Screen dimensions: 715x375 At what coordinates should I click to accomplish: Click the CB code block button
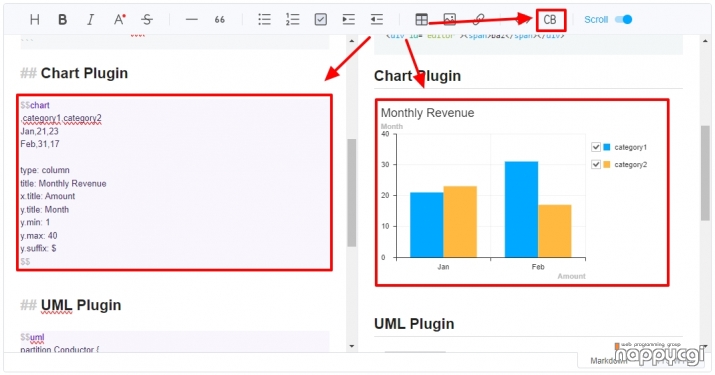tap(550, 20)
